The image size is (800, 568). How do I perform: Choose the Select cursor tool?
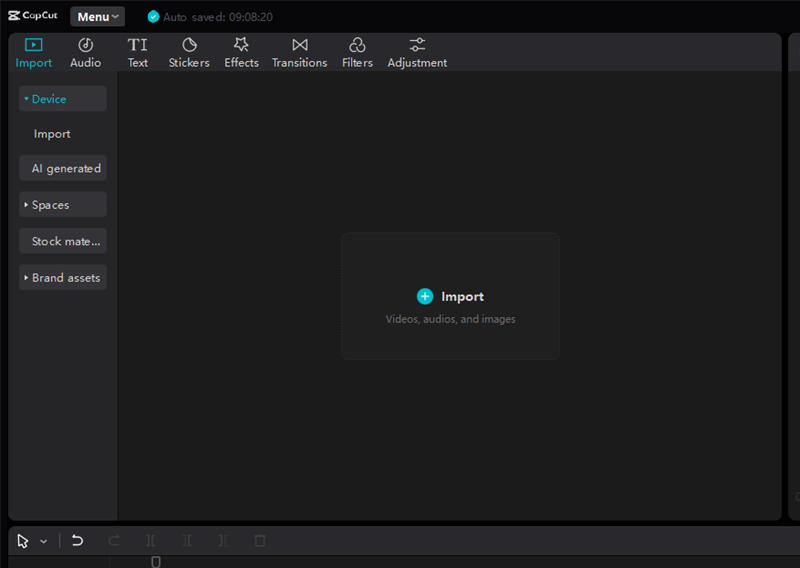(x=23, y=541)
